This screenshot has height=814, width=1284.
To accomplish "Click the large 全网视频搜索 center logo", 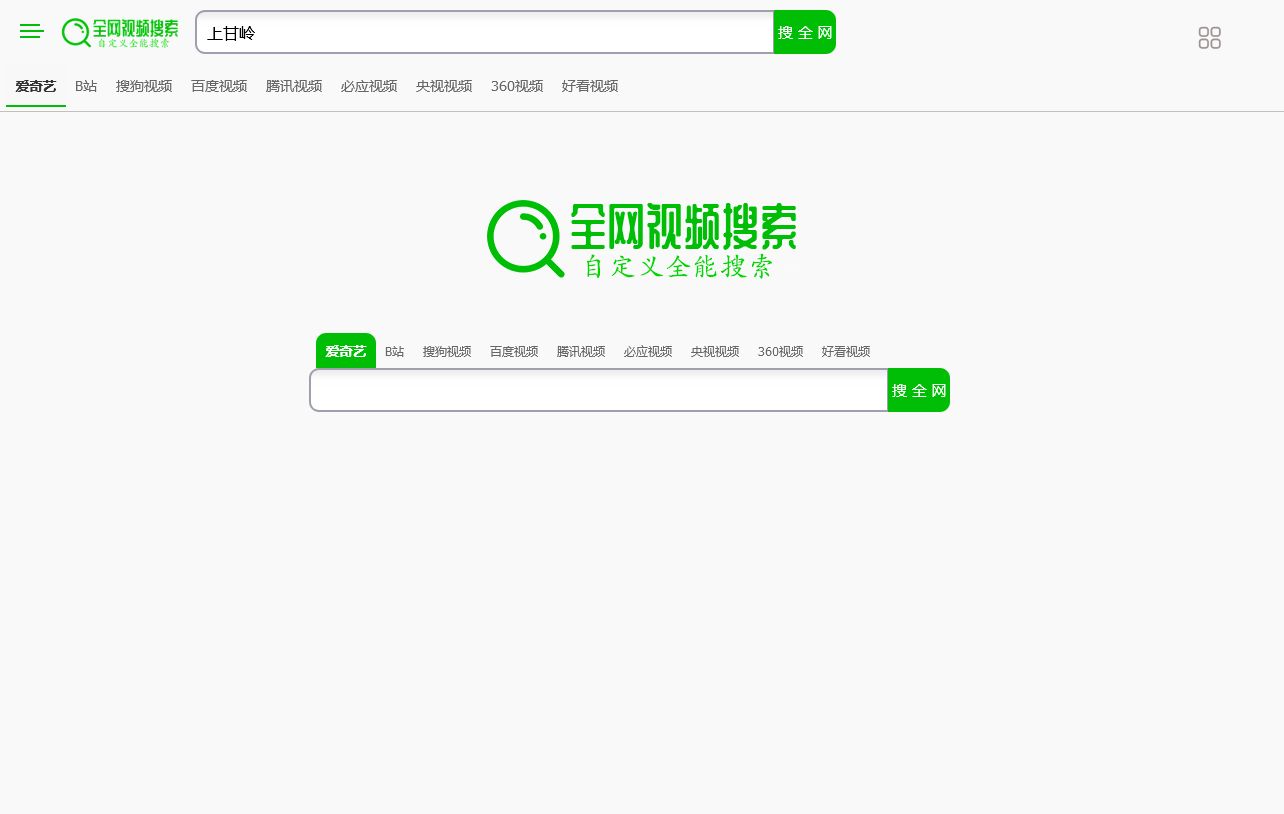I will 642,240.
